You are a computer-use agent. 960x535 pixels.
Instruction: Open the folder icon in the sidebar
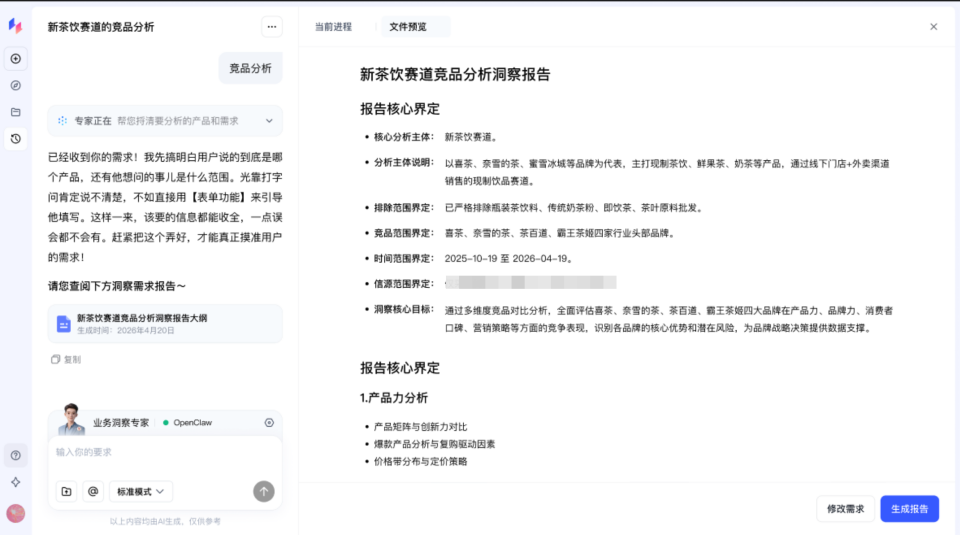[16, 112]
